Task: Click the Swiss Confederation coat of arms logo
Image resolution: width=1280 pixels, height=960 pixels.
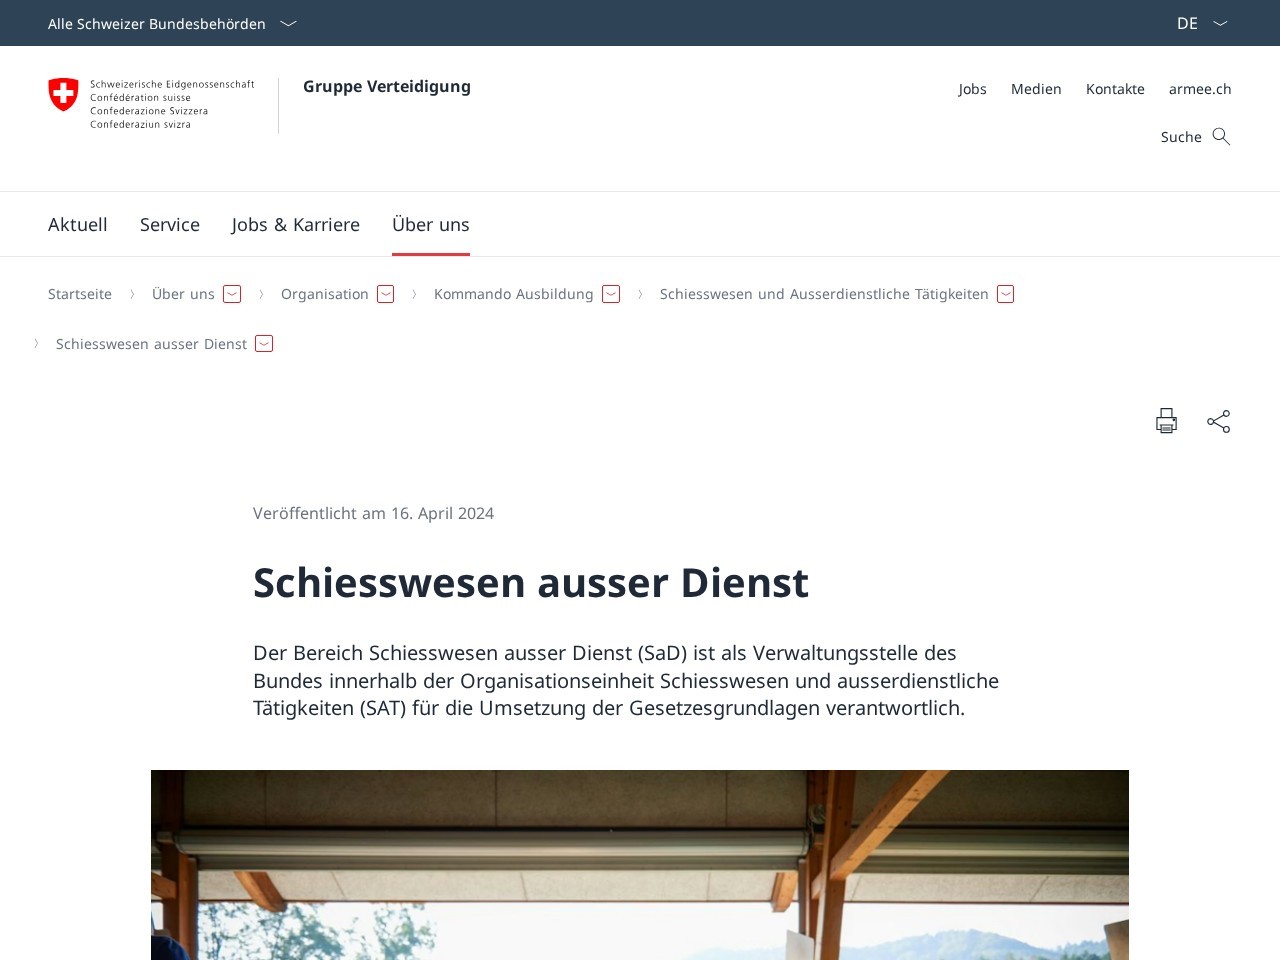Action: [x=64, y=95]
